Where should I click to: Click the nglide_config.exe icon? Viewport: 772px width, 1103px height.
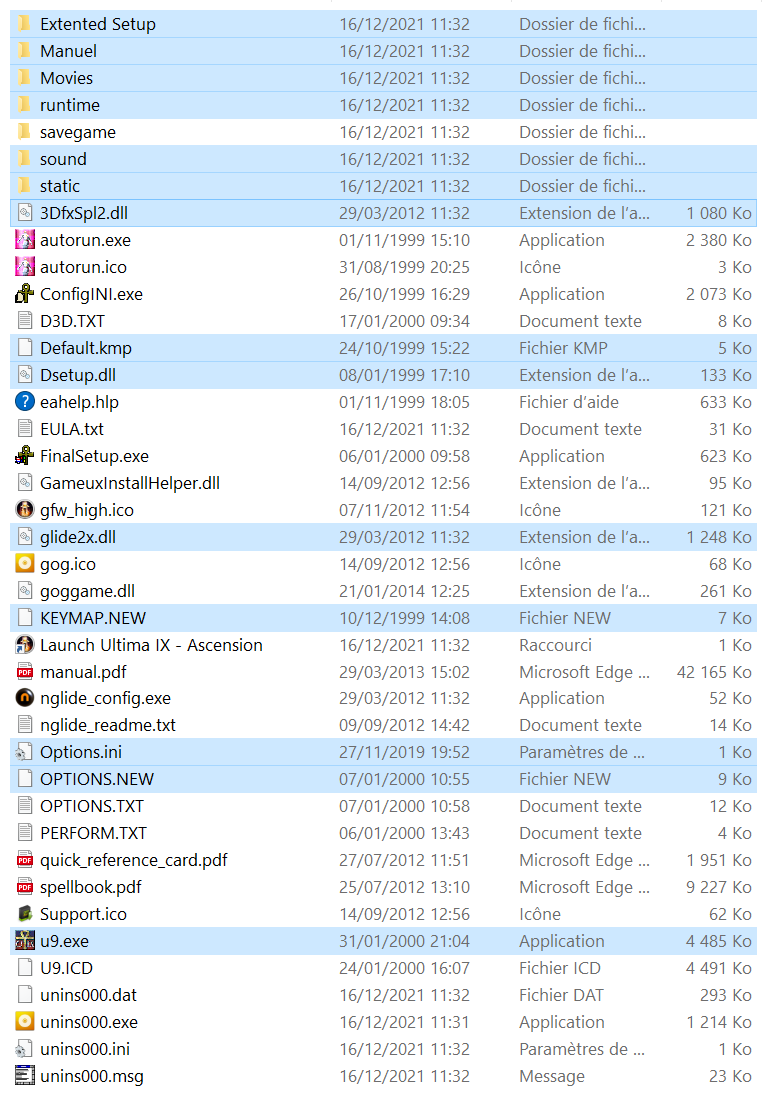click(25, 698)
